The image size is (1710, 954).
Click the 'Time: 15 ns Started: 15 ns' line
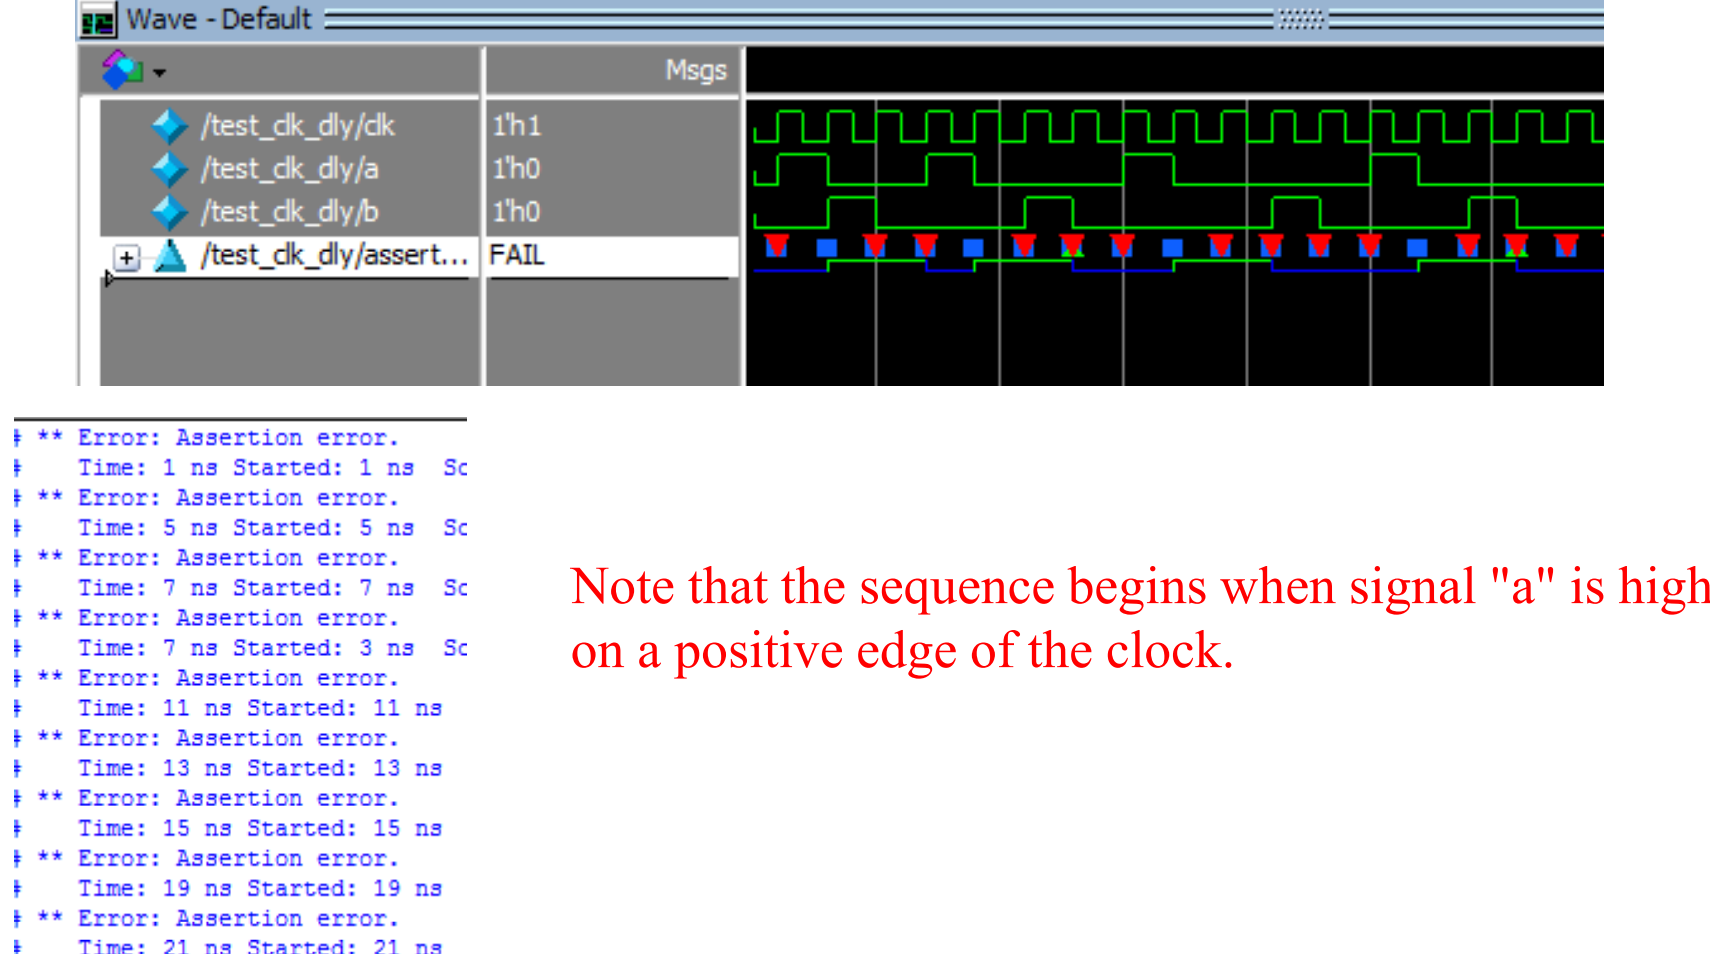click(x=260, y=828)
